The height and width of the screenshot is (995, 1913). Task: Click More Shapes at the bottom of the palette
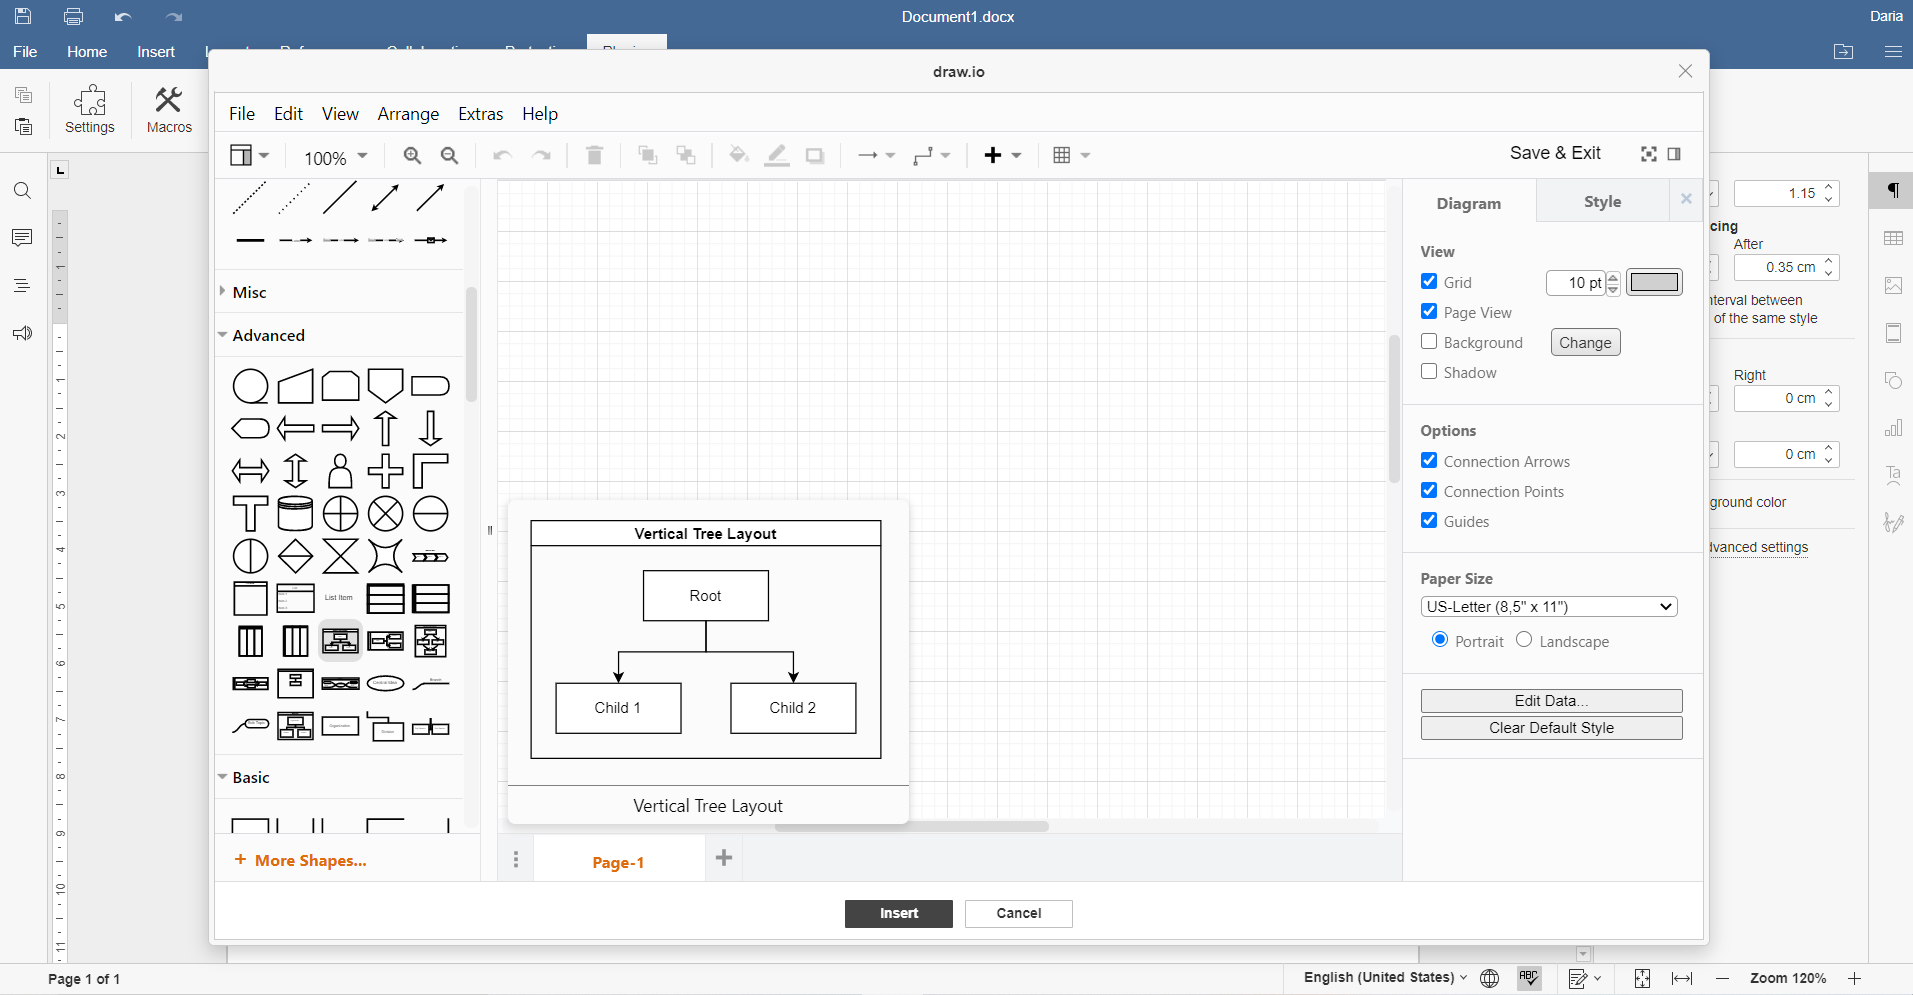[299, 860]
